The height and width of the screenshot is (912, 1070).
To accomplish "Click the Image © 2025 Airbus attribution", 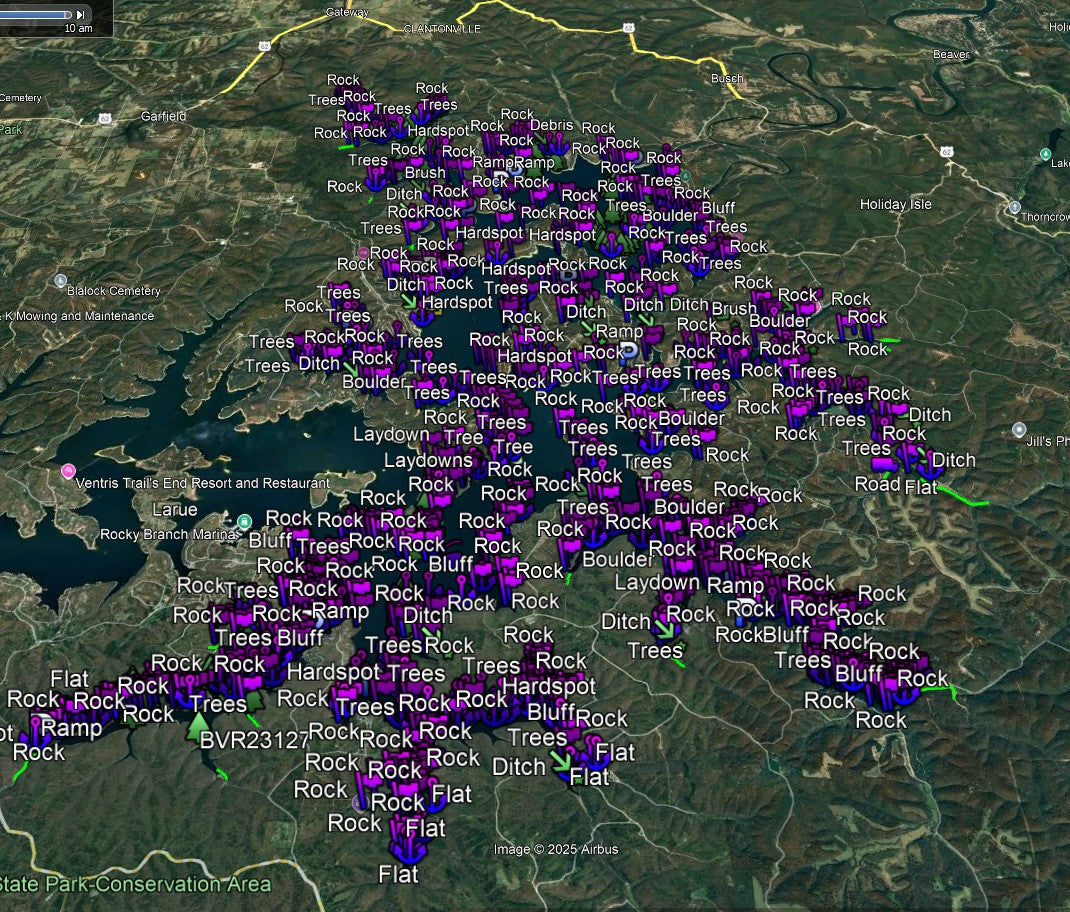I will [556, 850].
